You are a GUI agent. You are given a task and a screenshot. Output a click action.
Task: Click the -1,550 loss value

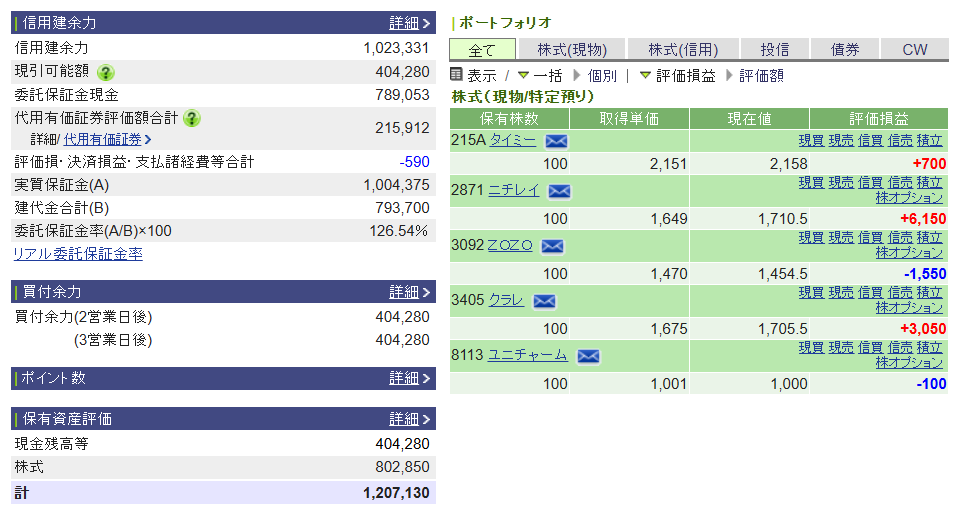point(925,274)
